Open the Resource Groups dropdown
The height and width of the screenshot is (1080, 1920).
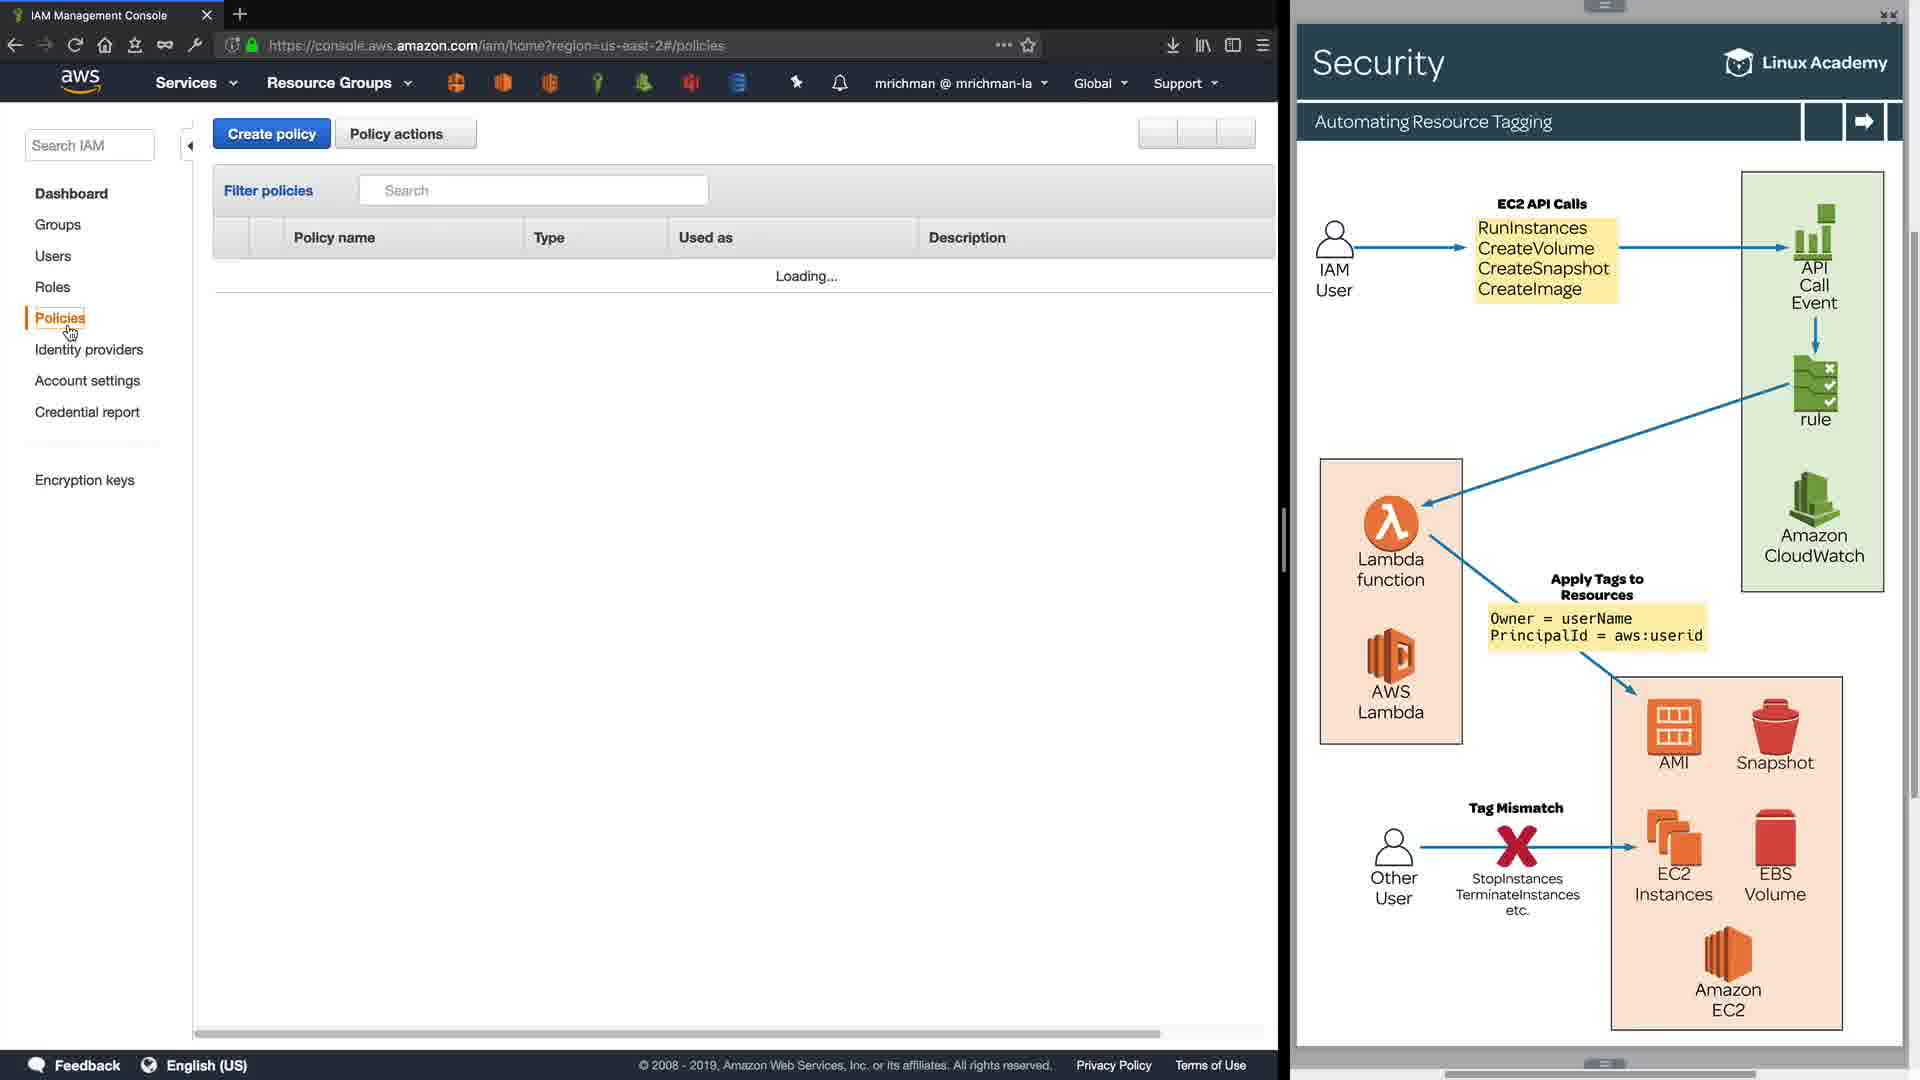point(339,83)
